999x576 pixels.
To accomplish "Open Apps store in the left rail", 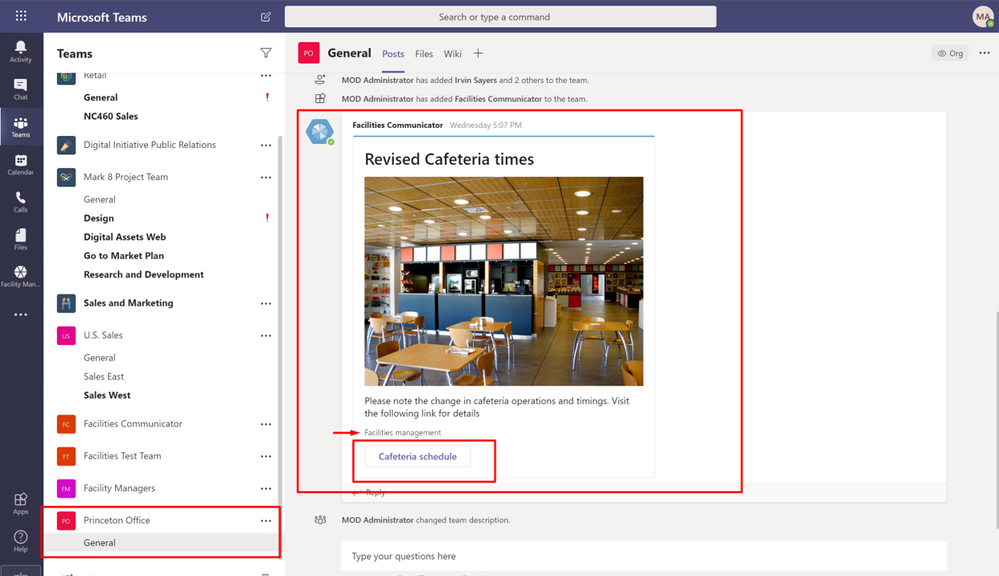I will pyautogui.click(x=20, y=503).
